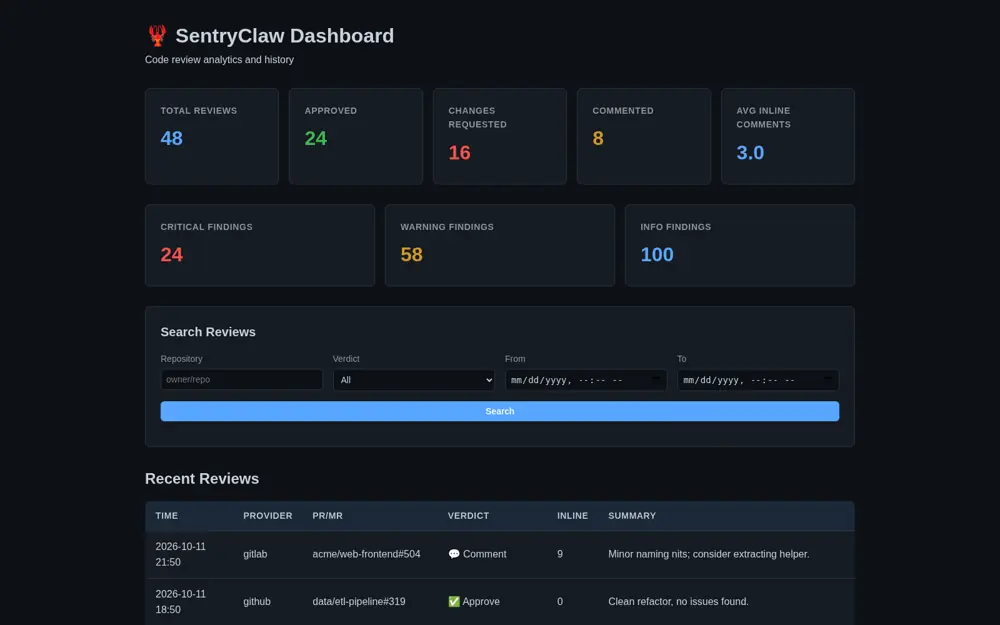Click the Search Reviews heading
The height and width of the screenshot is (625, 1000).
pos(208,332)
